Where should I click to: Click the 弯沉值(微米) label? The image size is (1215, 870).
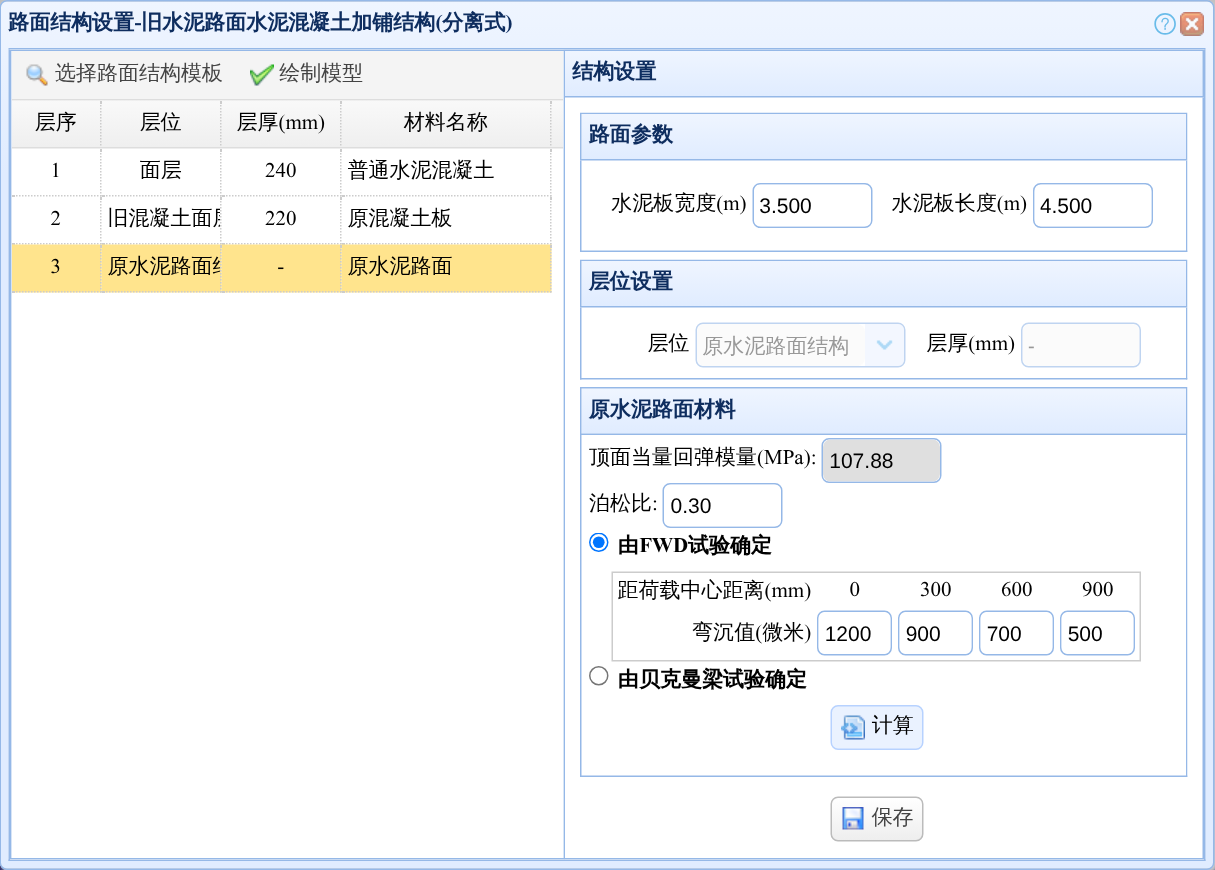(x=752, y=633)
